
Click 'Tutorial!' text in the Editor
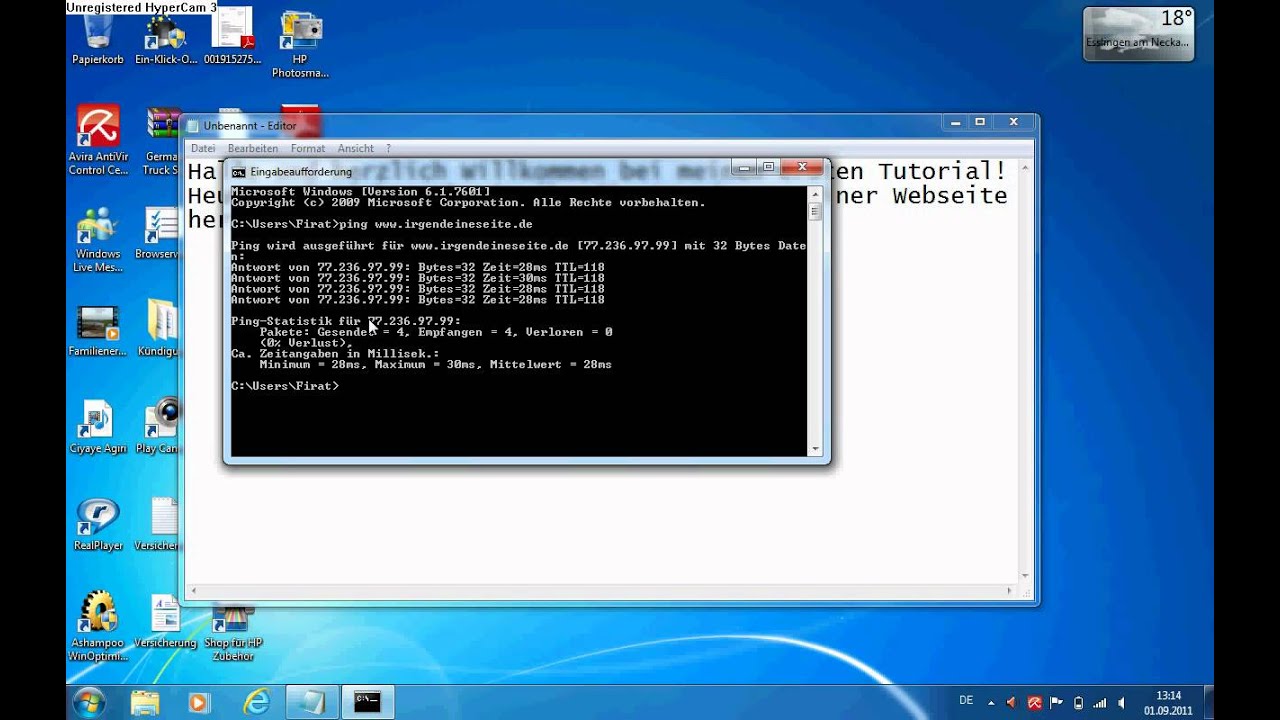pos(942,171)
